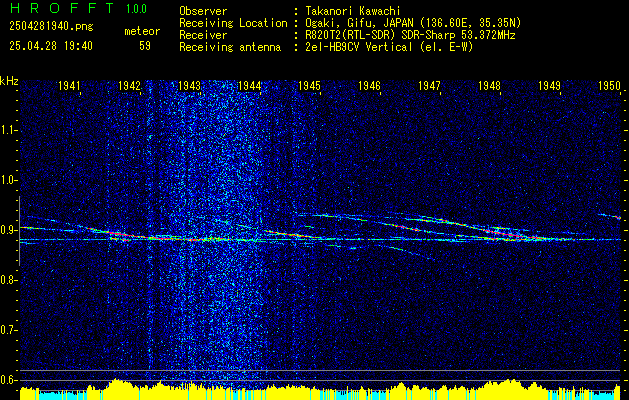The height and width of the screenshot is (400, 629).
Task: Click time marker 1946
Action: point(369,85)
